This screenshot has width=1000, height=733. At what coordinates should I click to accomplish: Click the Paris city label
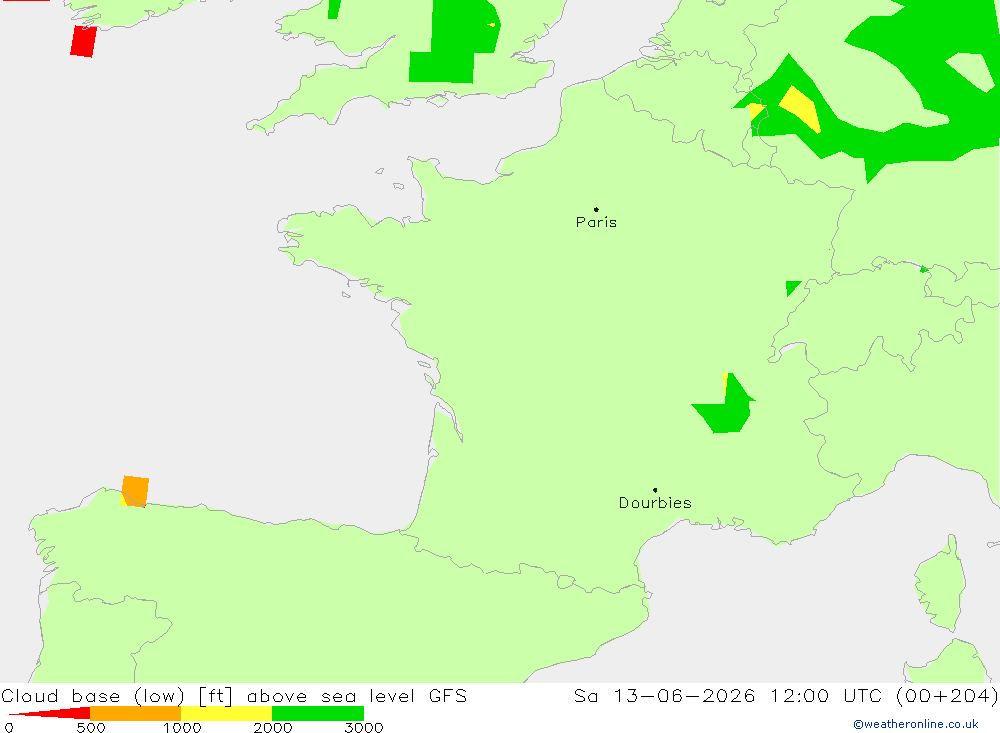point(596,223)
